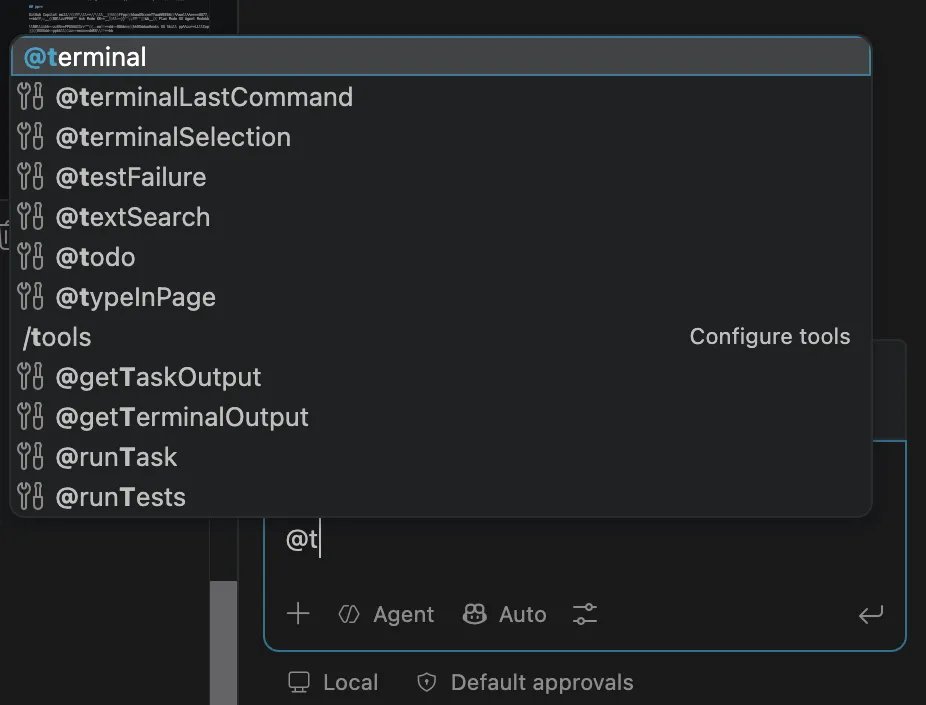Select @getTaskOutput tool suggestion
926x705 pixels.
tap(441, 377)
